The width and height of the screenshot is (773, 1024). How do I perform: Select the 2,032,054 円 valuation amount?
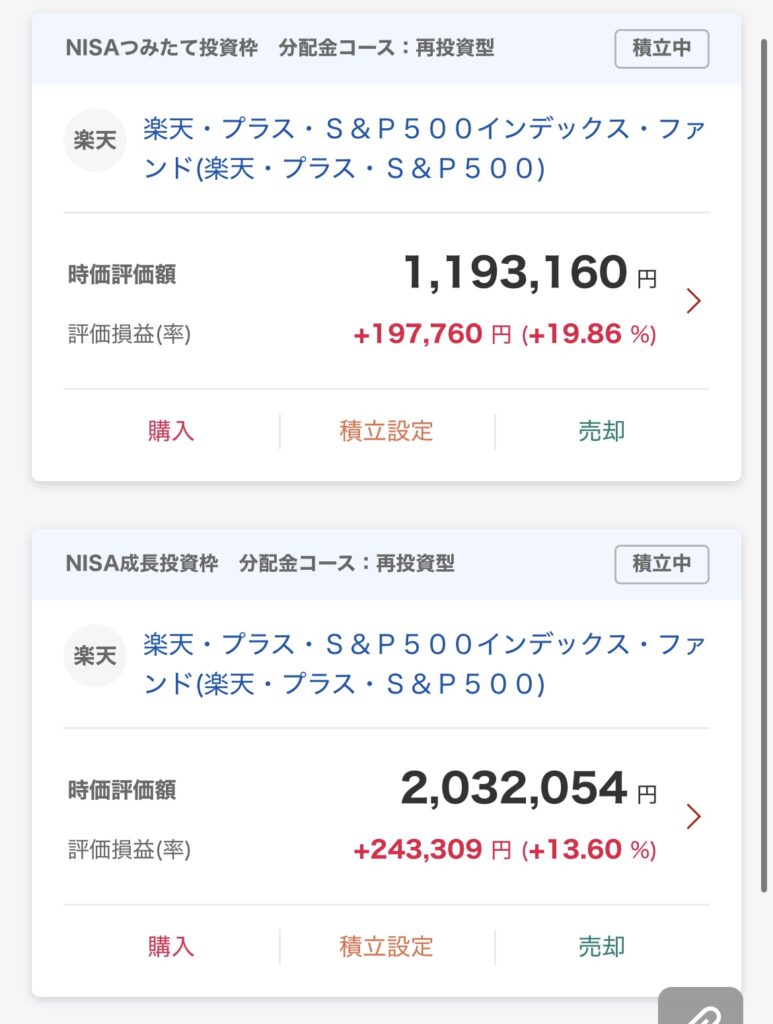point(528,789)
